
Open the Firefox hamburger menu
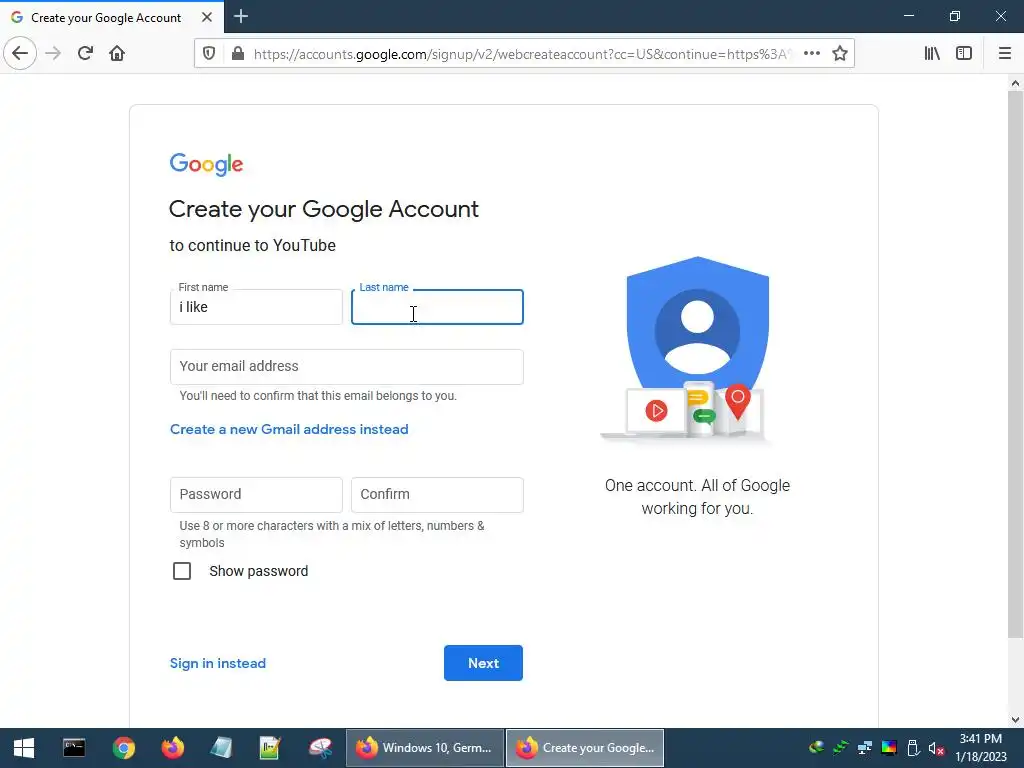click(1004, 54)
